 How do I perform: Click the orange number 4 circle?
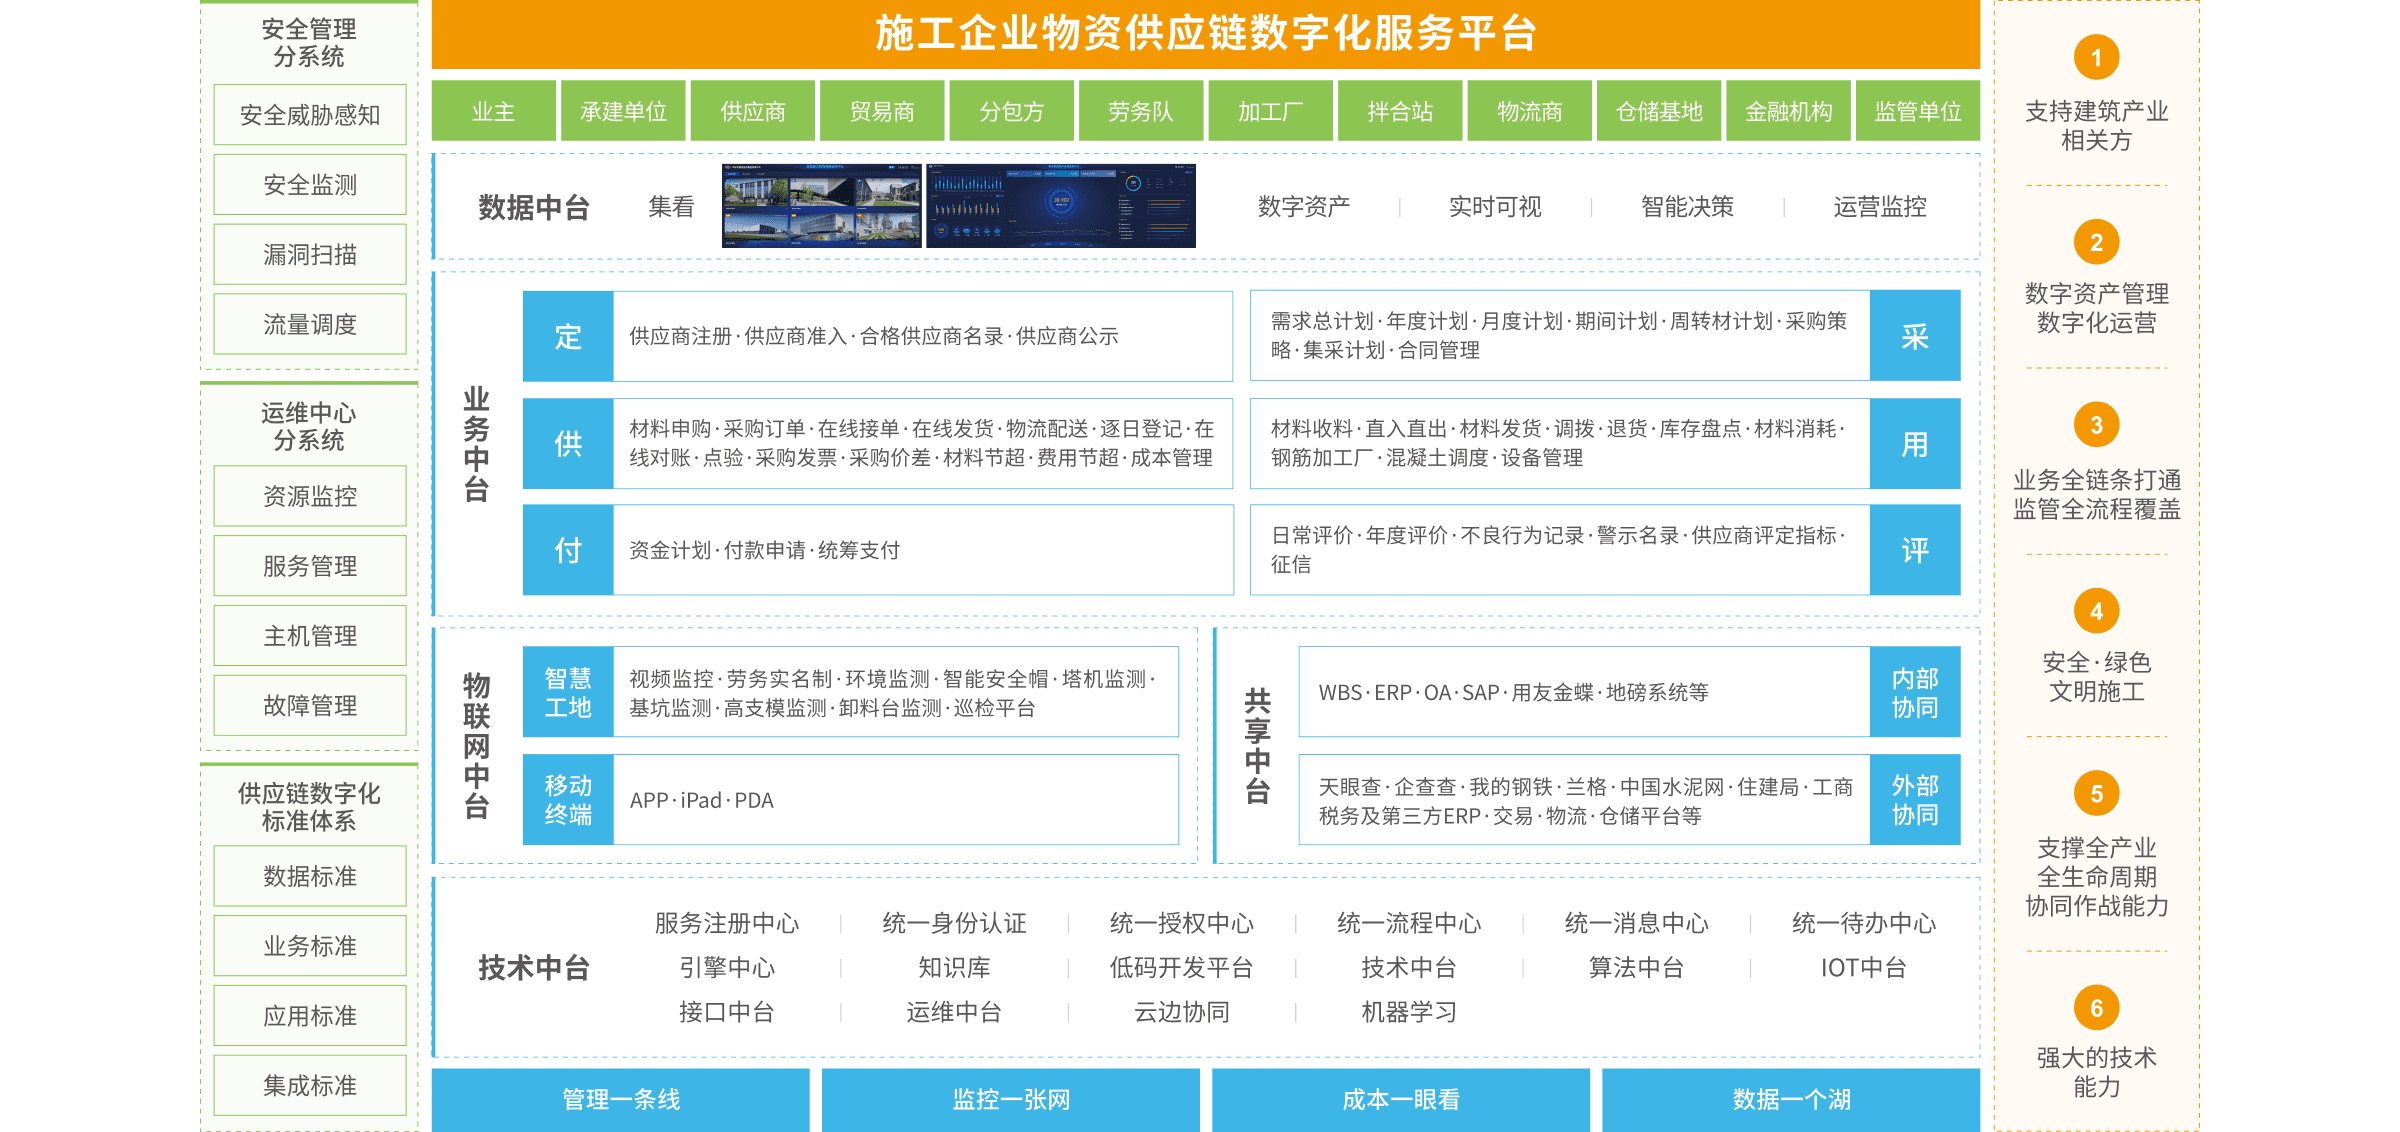coord(2096,611)
